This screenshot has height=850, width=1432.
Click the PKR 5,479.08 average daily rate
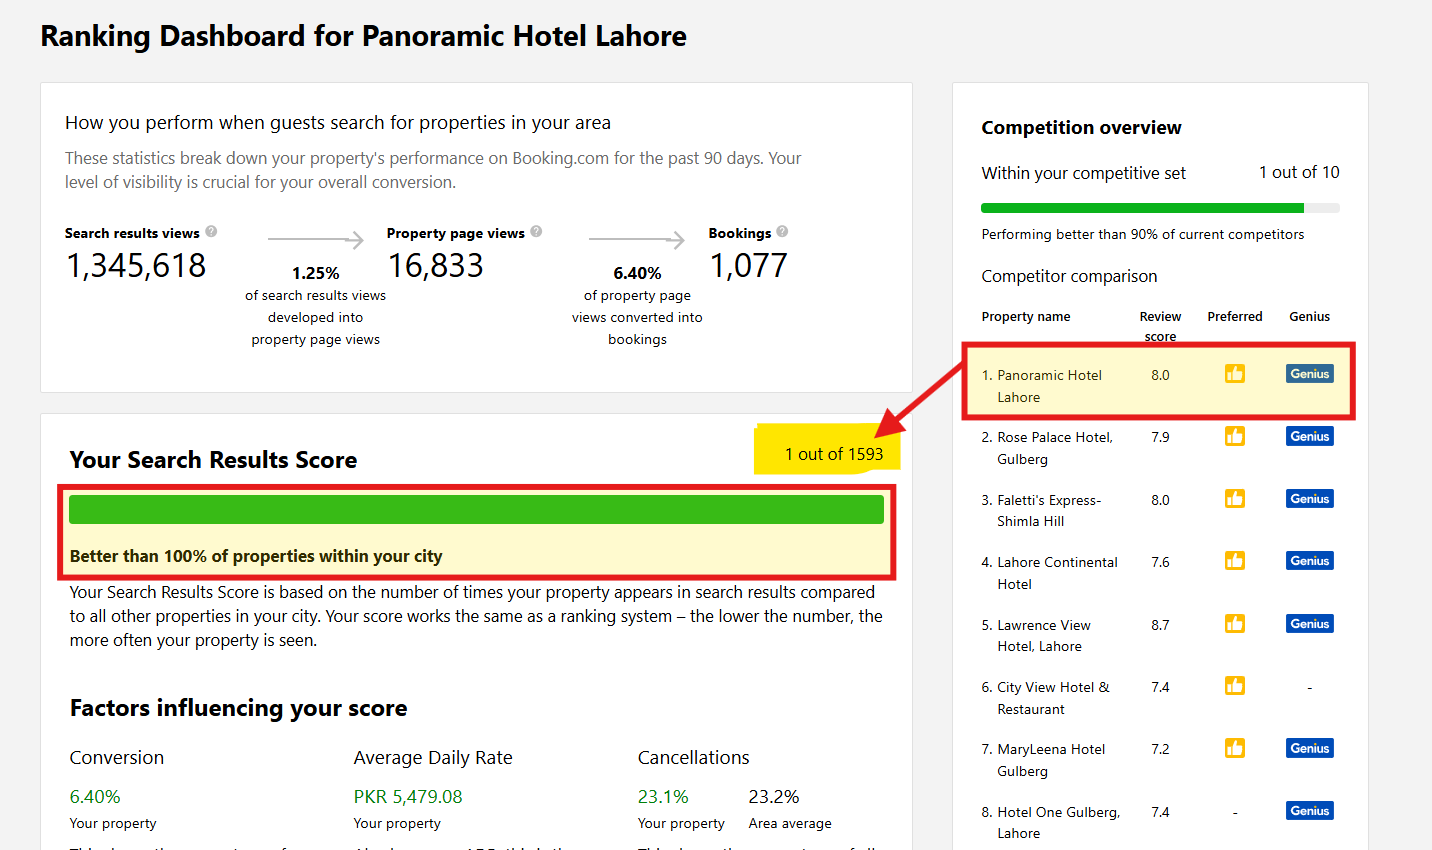(x=408, y=797)
